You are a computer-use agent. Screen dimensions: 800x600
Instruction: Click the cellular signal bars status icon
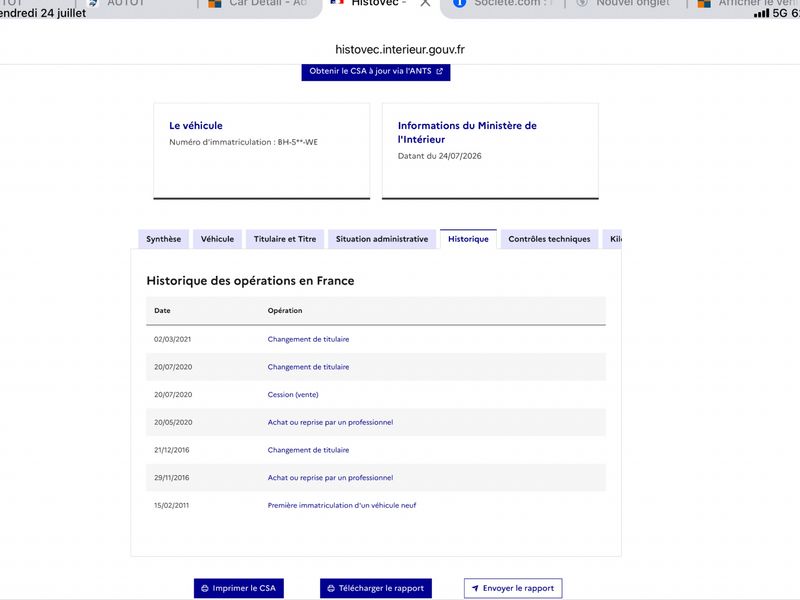[x=762, y=13]
